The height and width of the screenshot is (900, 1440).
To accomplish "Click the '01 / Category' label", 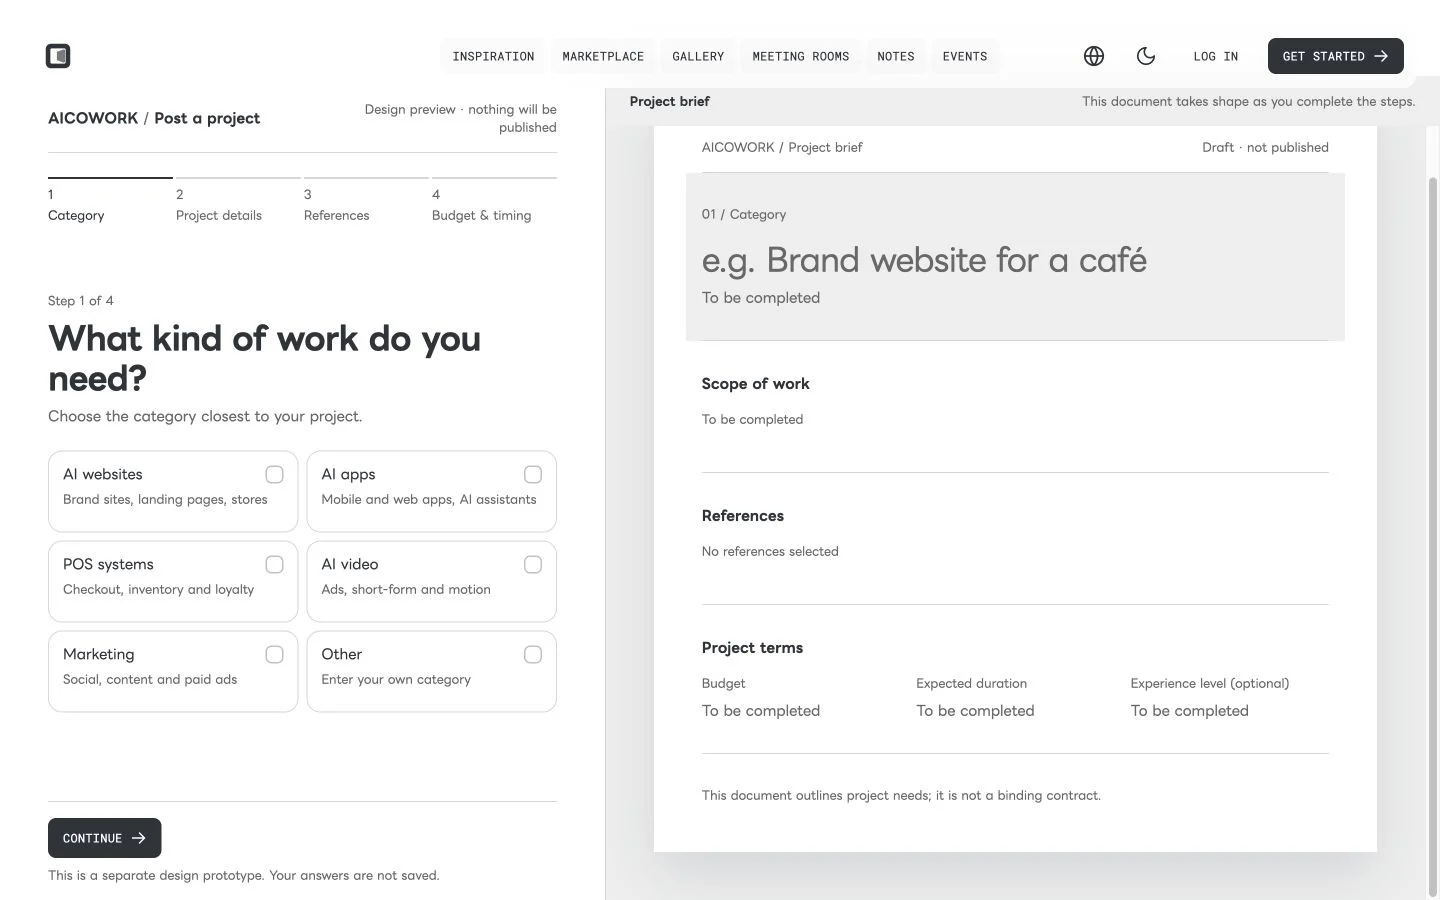I will tap(744, 214).
